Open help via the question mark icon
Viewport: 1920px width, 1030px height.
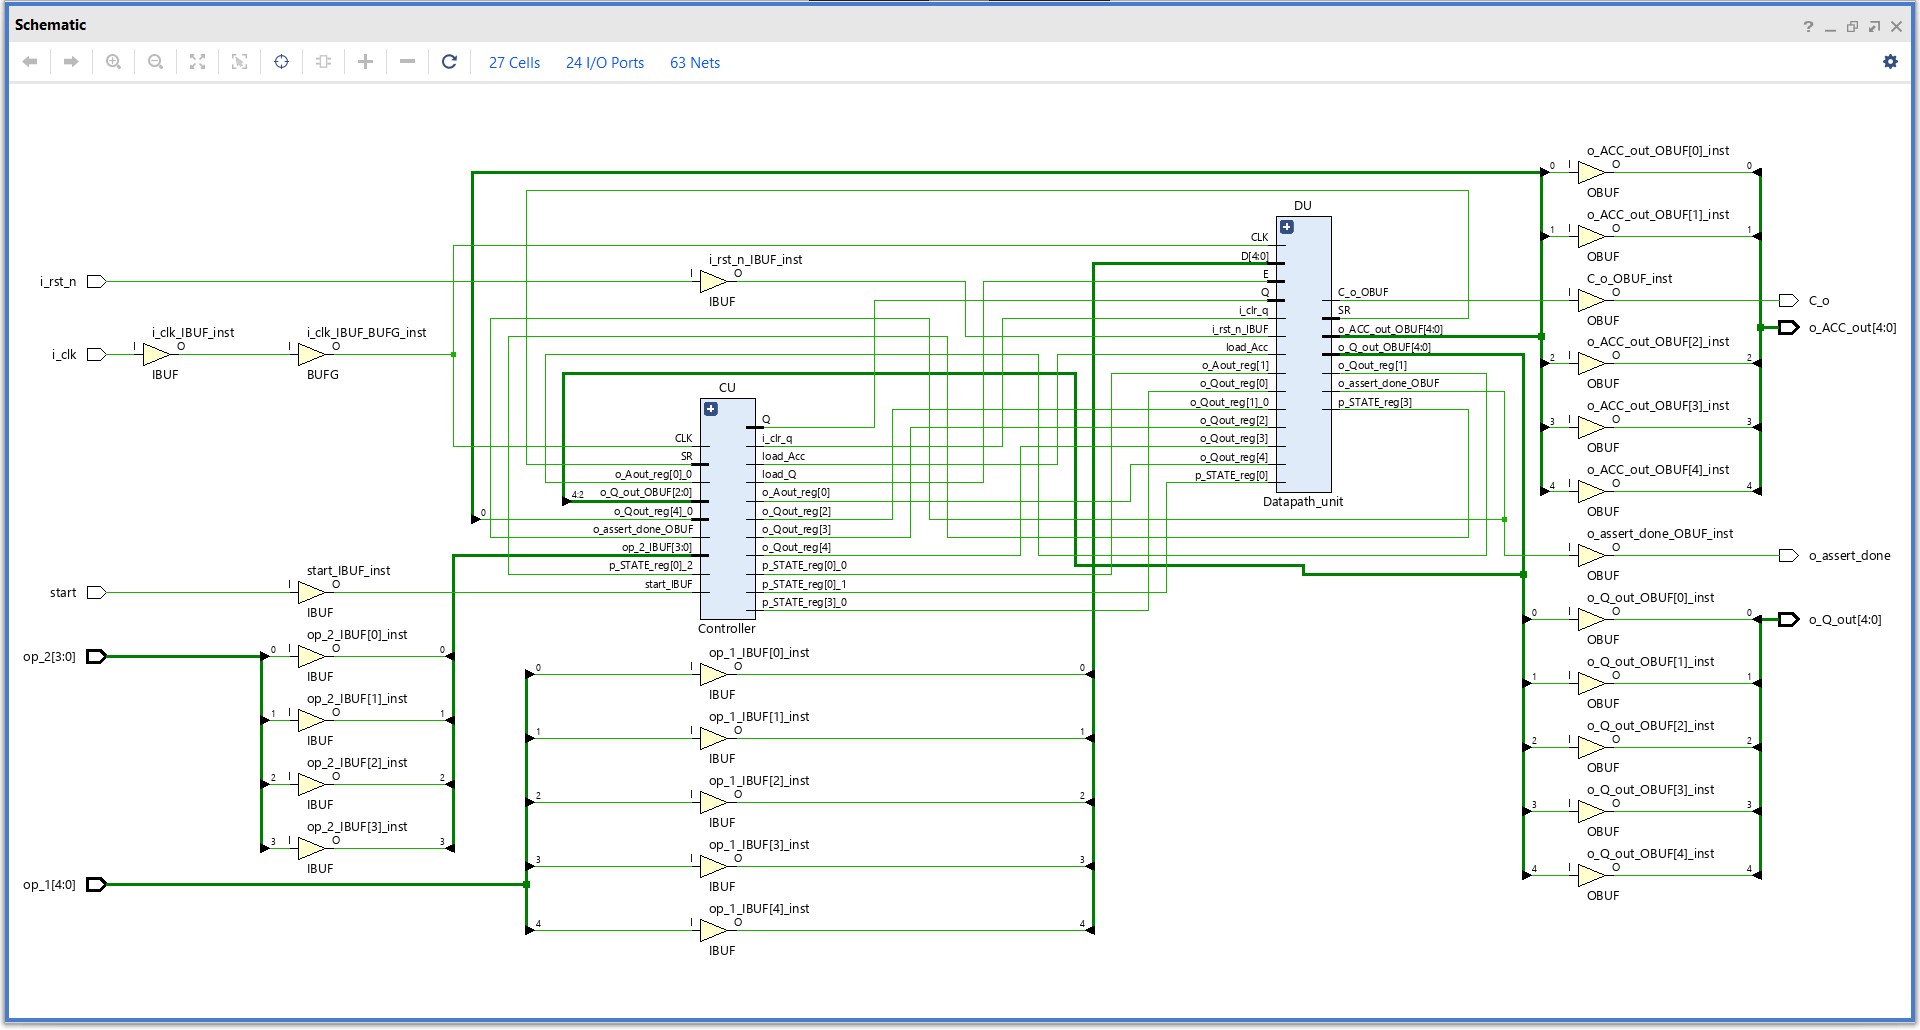point(1808,25)
